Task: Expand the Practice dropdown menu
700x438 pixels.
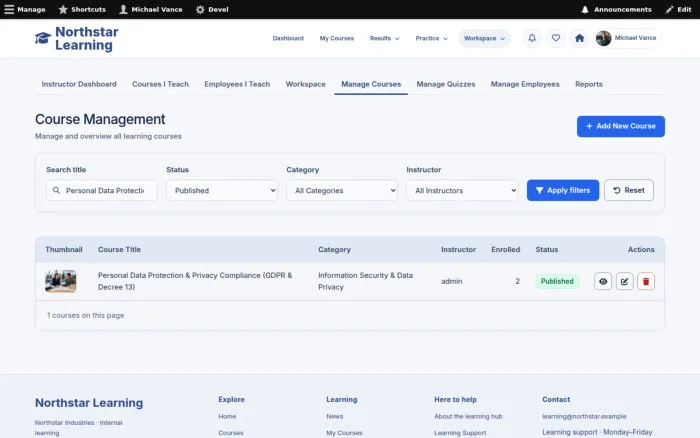Action: 431,38
